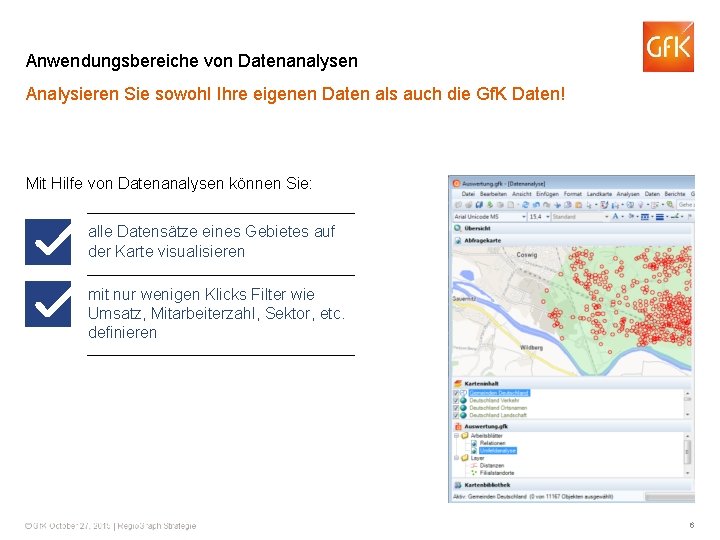
Task: Uncheck the Deutschland Ortsnamen layer checkbox
Action: point(456,408)
